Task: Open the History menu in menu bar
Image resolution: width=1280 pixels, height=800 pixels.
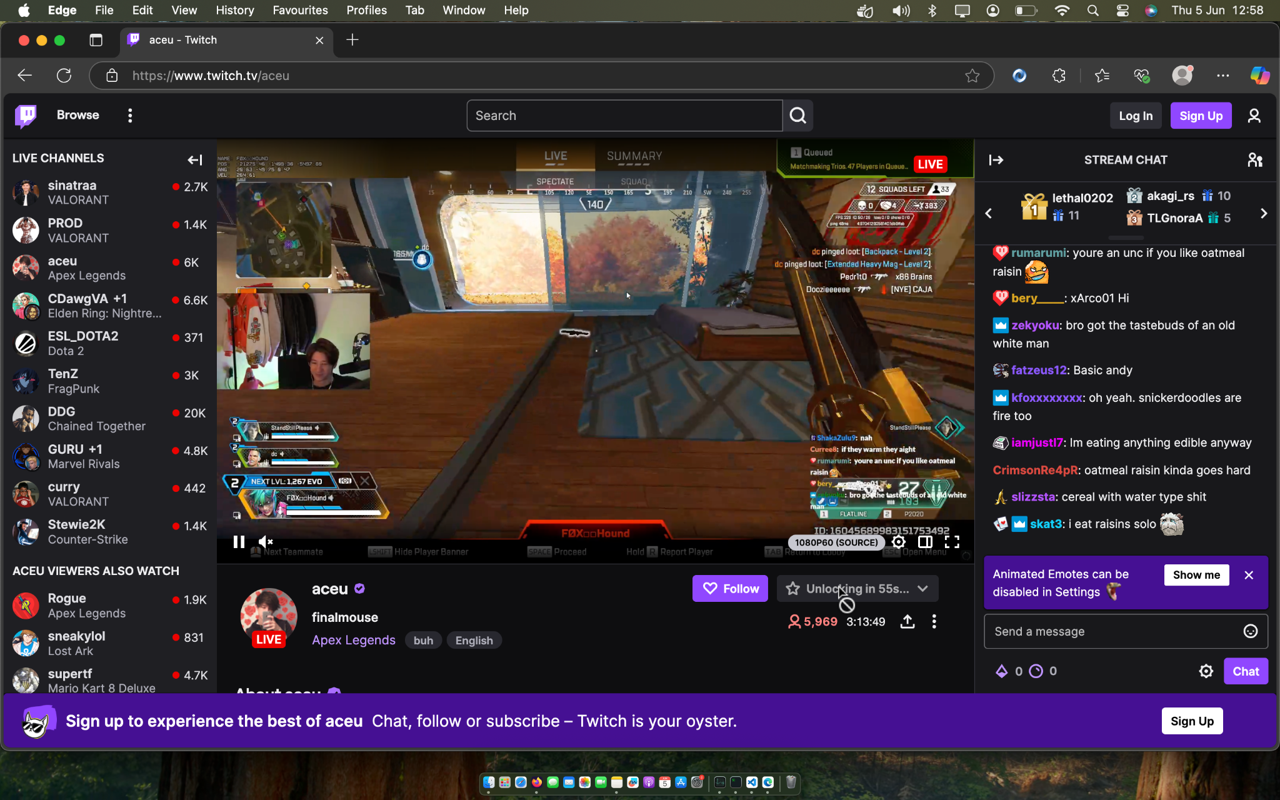Action: pyautogui.click(x=234, y=10)
